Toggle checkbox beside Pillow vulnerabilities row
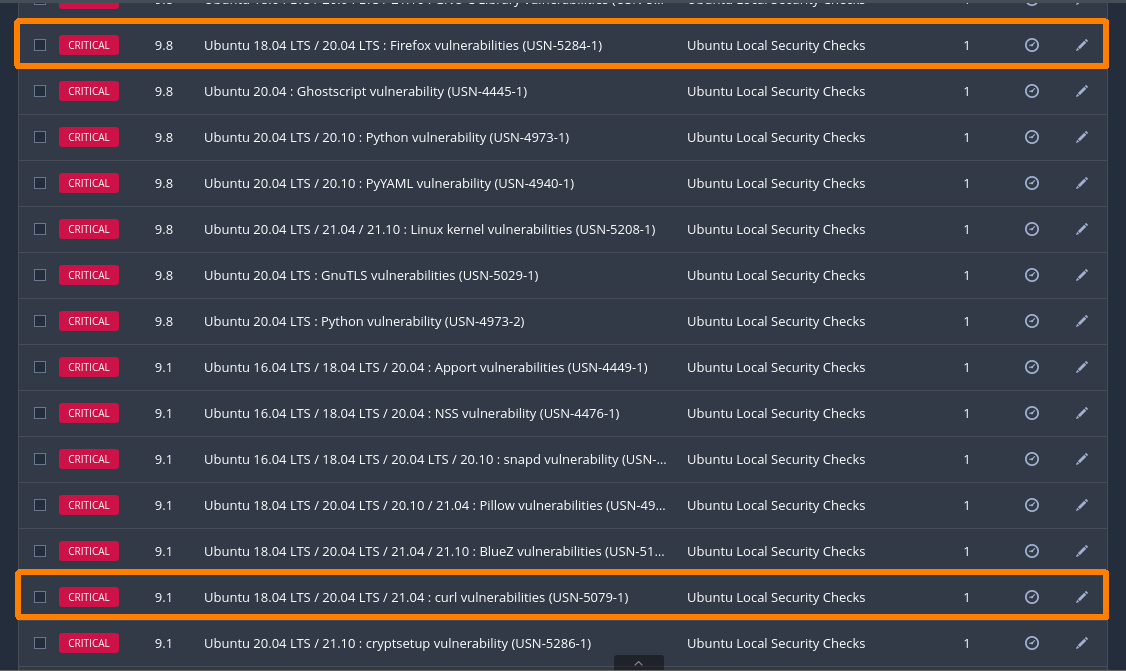Image resolution: width=1126 pixels, height=671 pixels. 40,505
